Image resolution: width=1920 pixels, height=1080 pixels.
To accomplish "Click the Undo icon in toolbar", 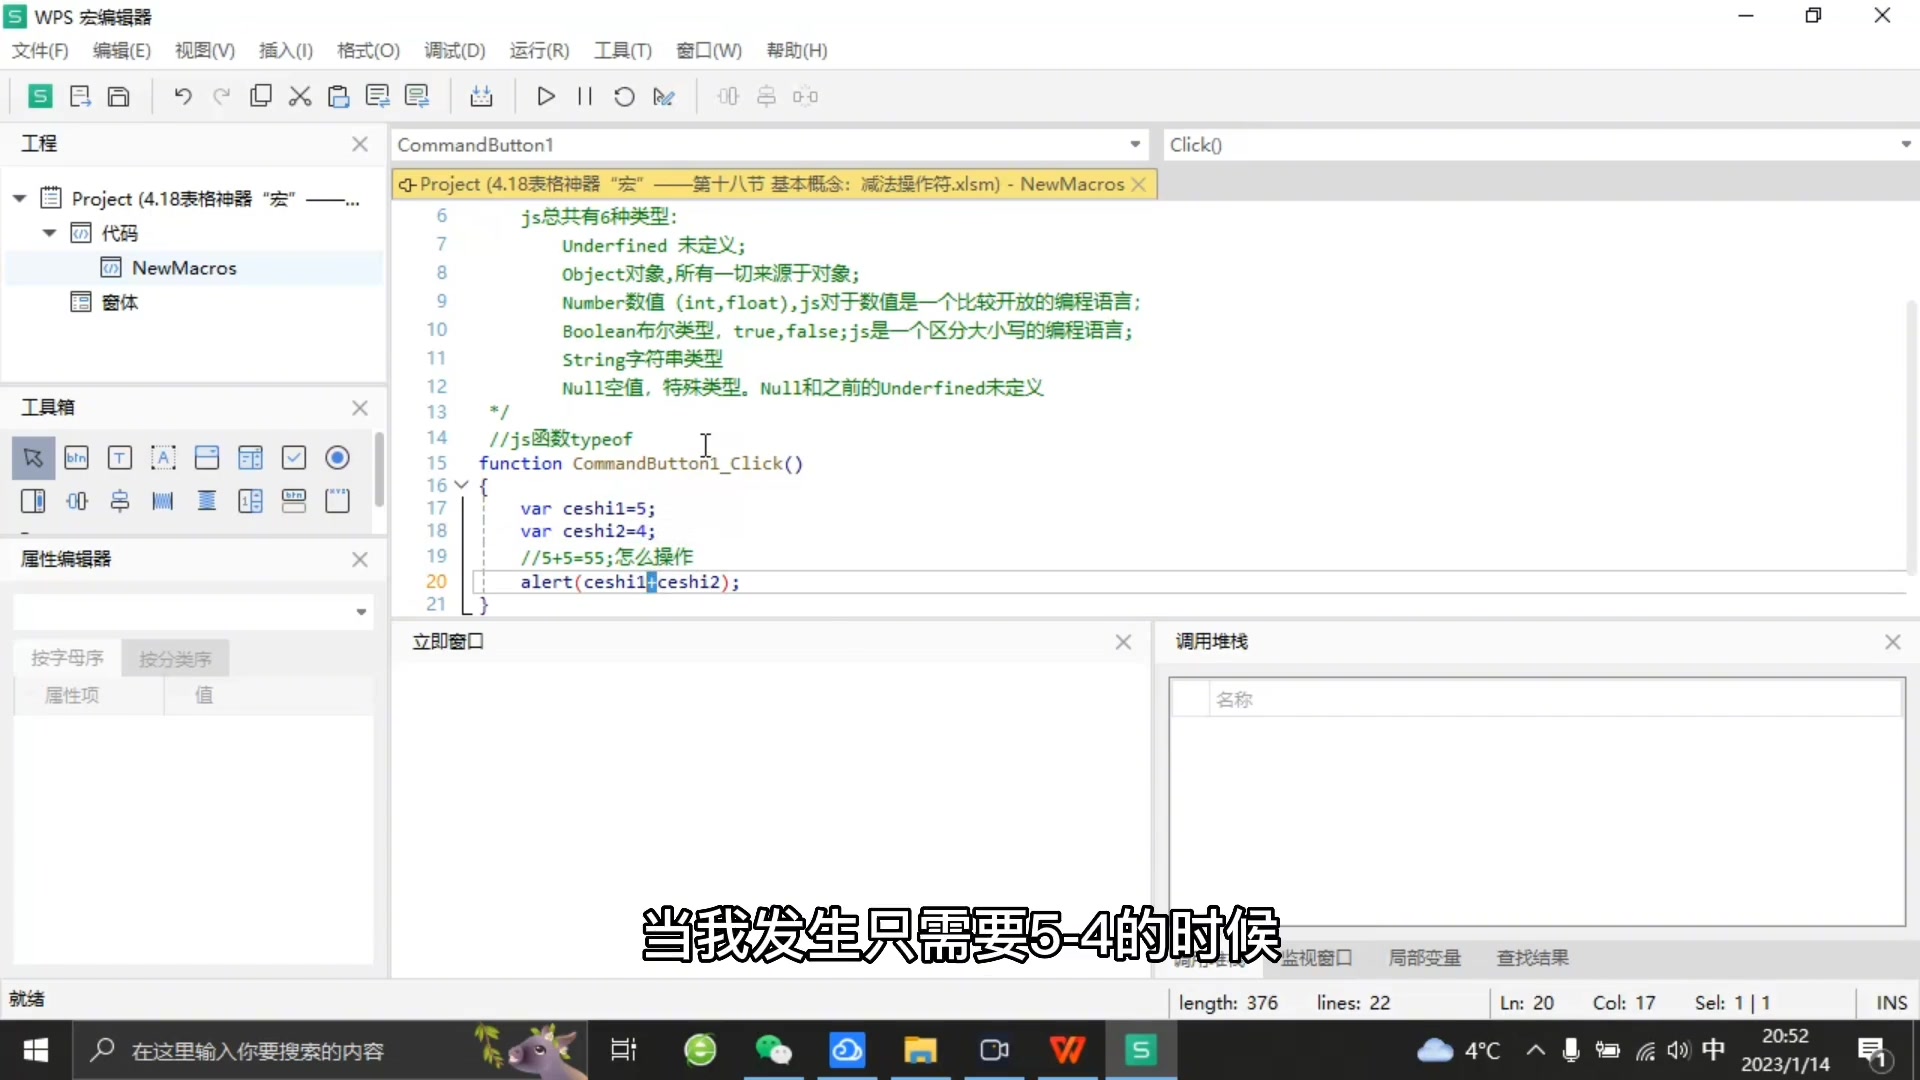I will click(x=182, y=96).
